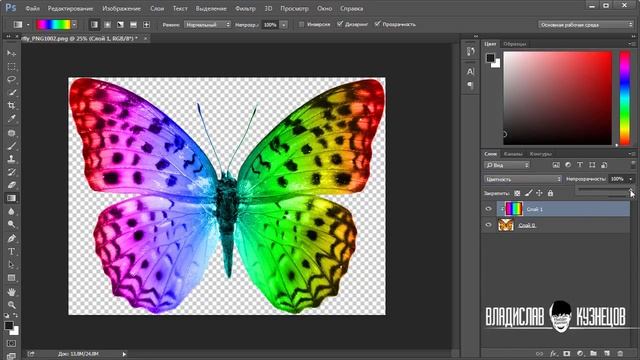Delete the selected layer trash icon
640x360 pixels.
[620, 353]
